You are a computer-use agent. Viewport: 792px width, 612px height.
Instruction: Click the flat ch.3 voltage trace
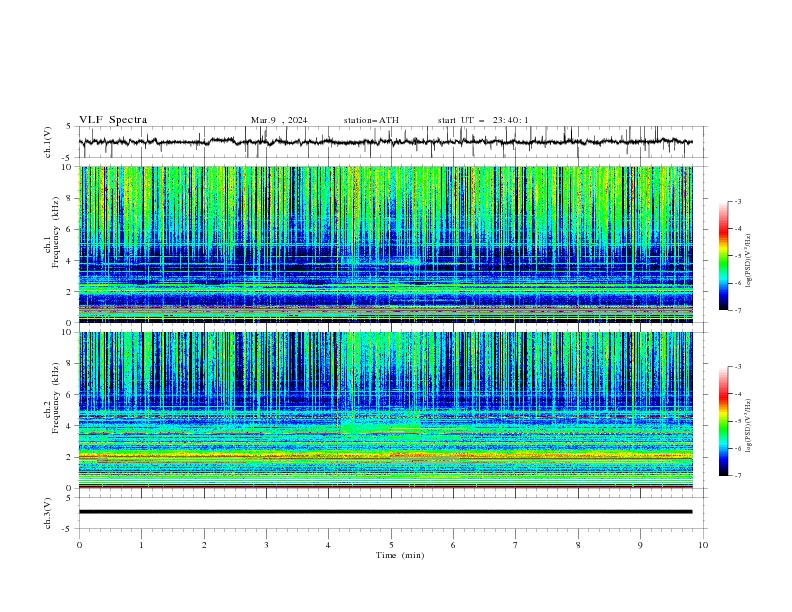click(x=385, y=512)
